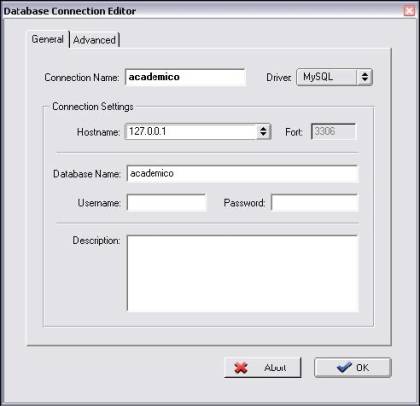The height and width of the screenshot is (406, 420).
Task: Click the Hostname label
Action: pyautogui.click(x=98, y=132)
